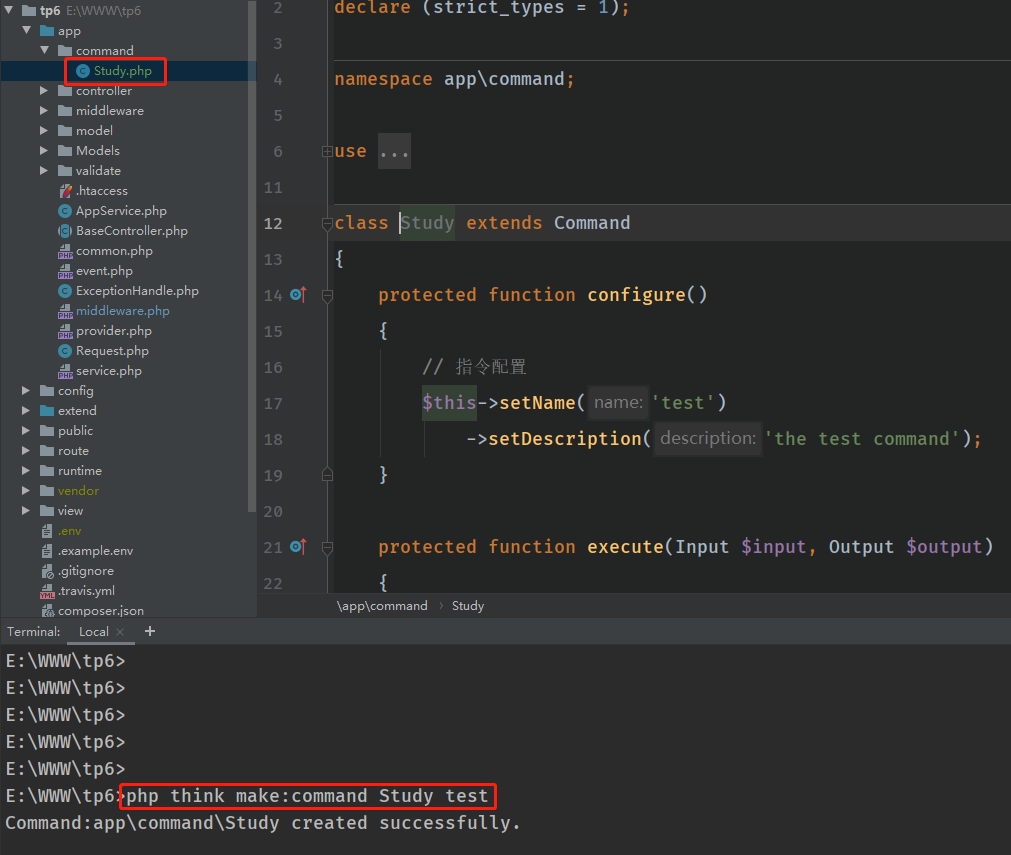
Task: Click the .travis.yml file icon
Action: (x=47, y=591)
